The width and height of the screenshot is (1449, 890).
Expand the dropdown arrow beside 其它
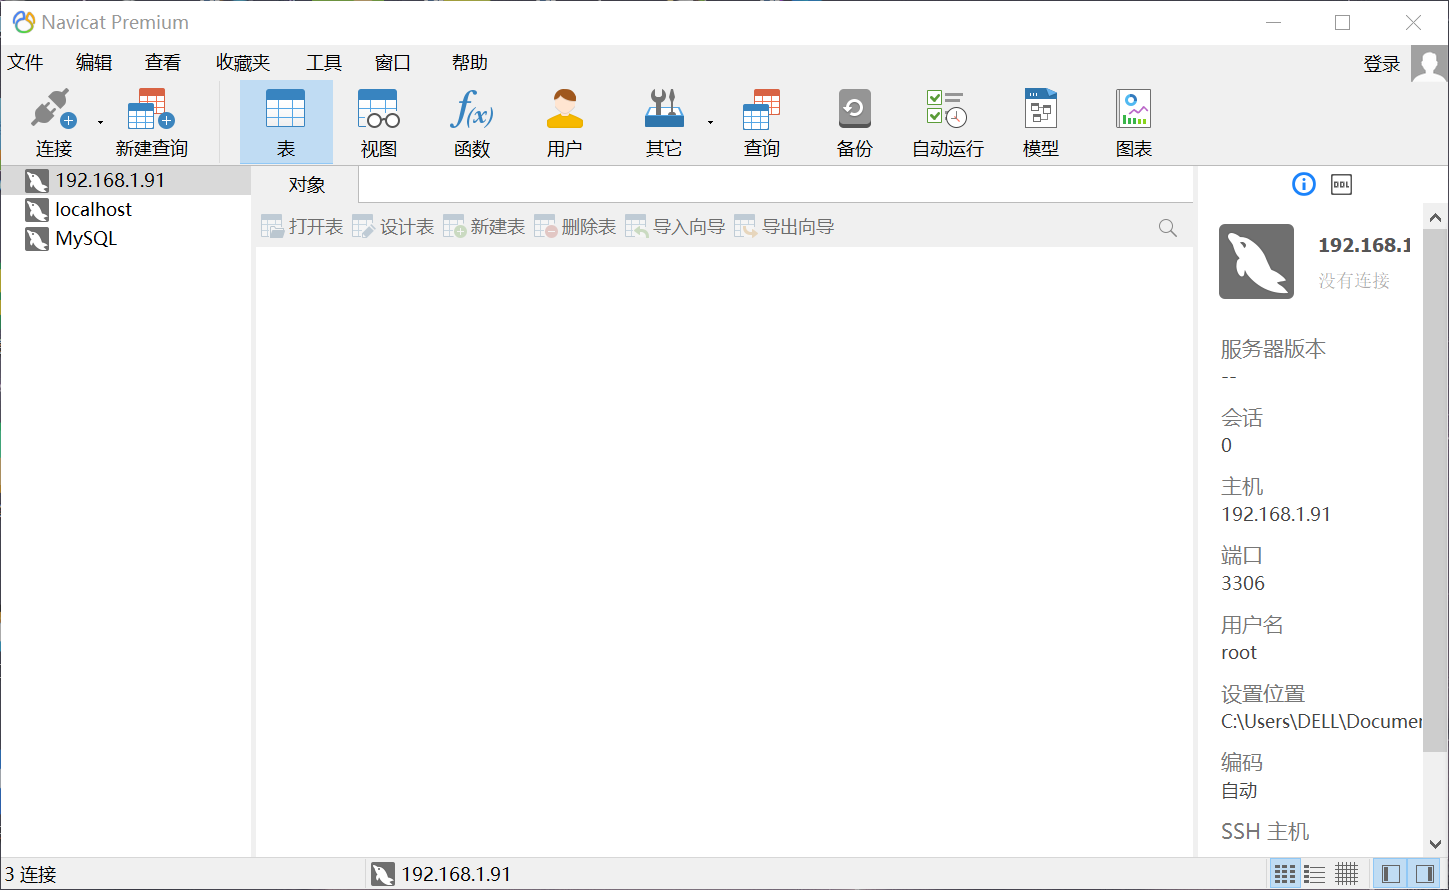point(710,123)
